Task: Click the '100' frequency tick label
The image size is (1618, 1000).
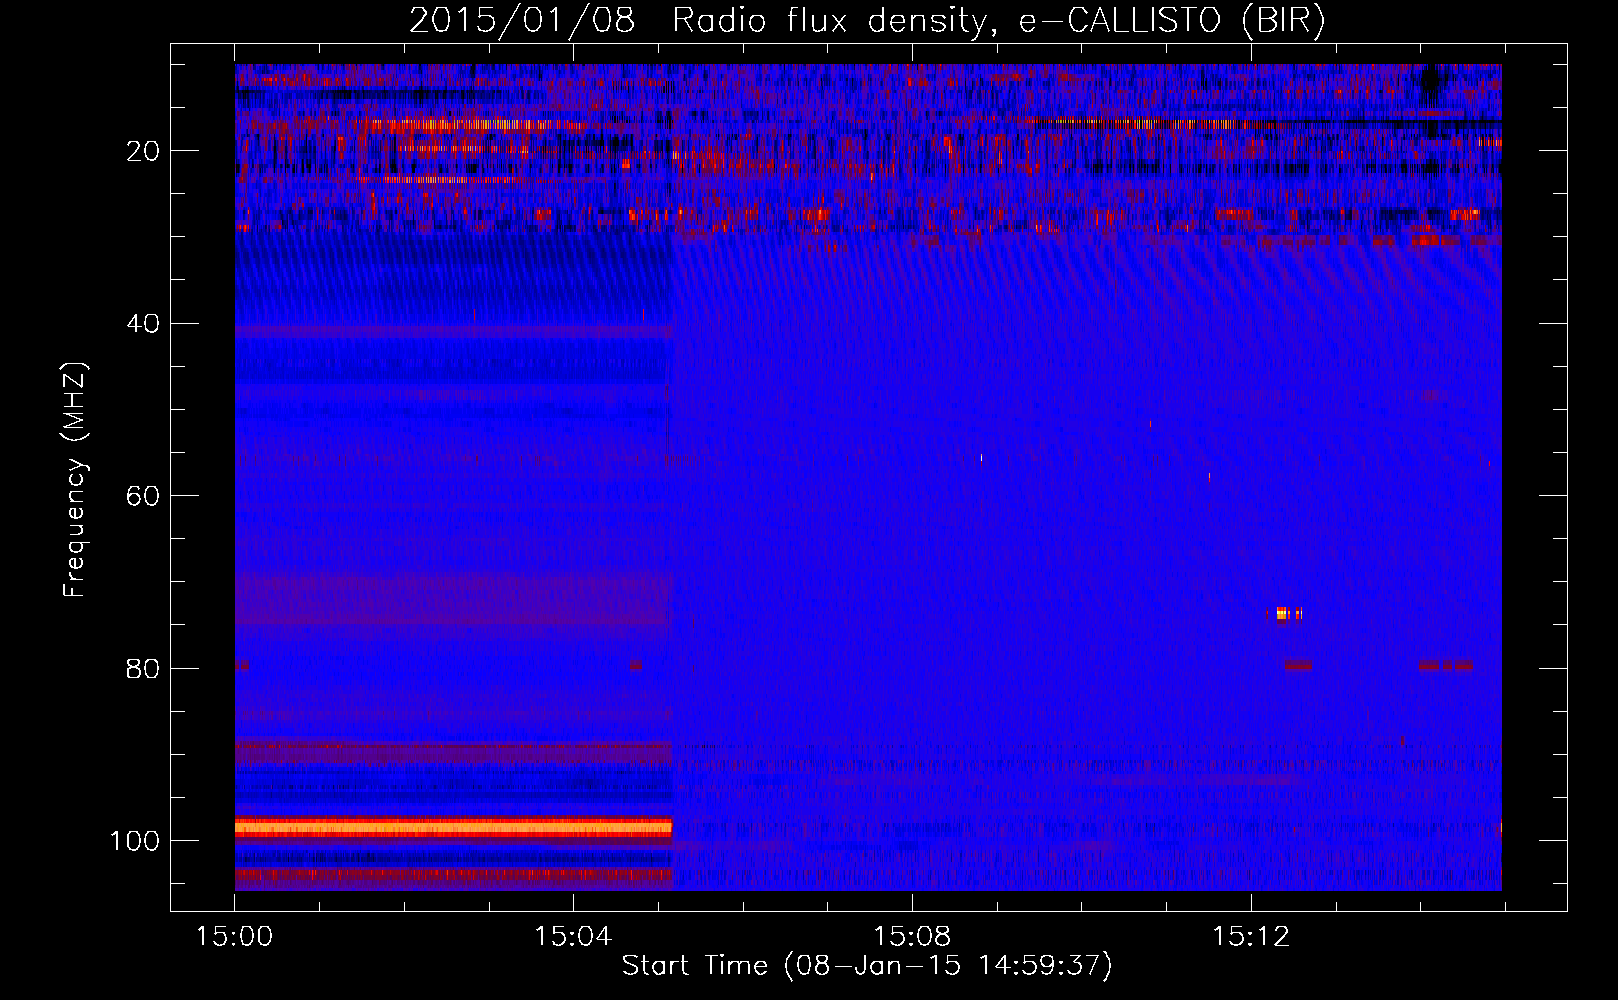Action: [x=135, y=841]
